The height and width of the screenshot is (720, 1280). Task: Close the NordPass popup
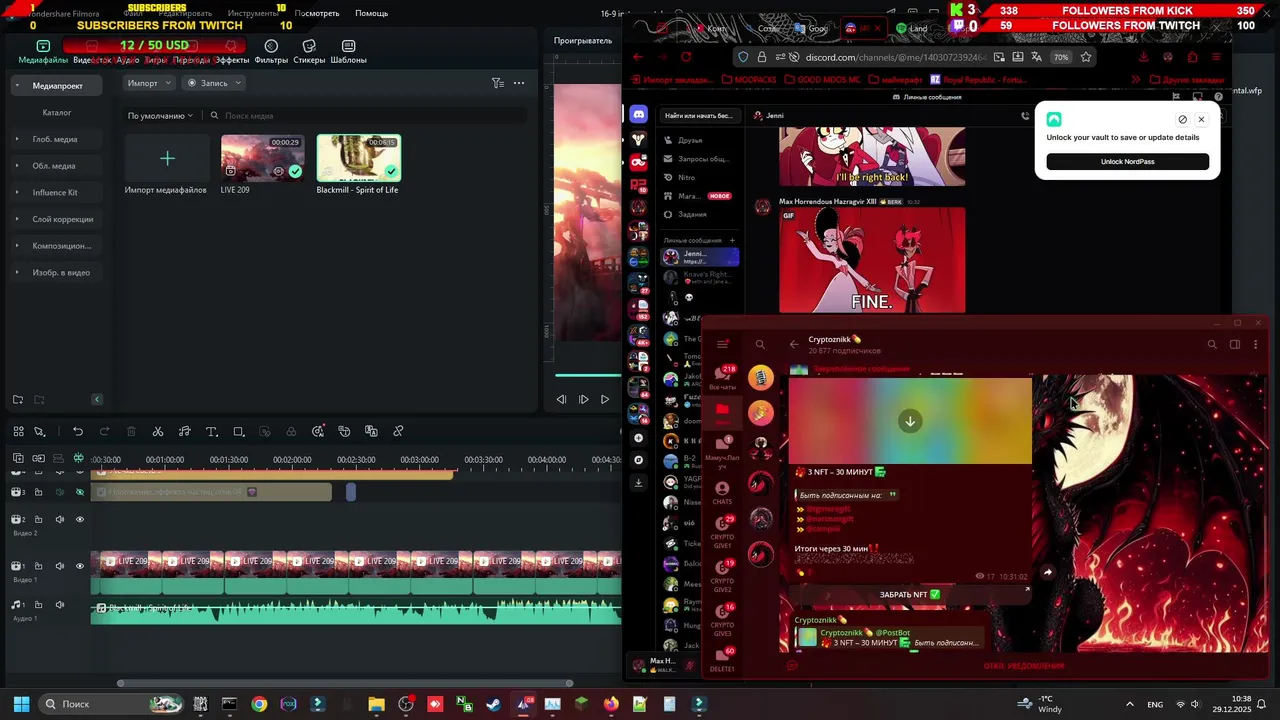click(1201, 119)
